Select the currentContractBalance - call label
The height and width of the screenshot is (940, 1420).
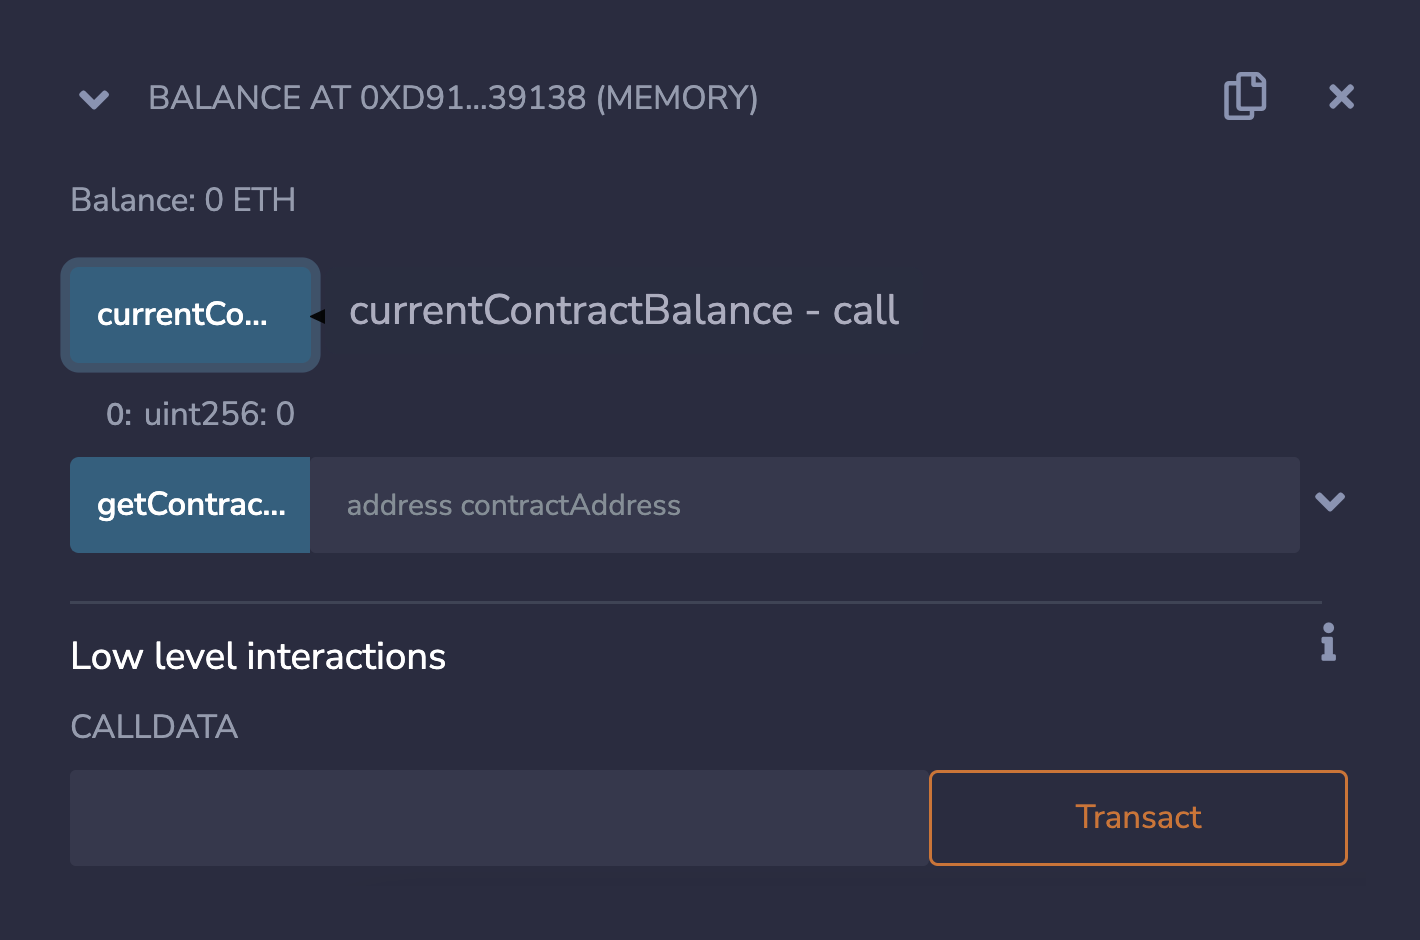pyautogui.click(x=623, y=311)
